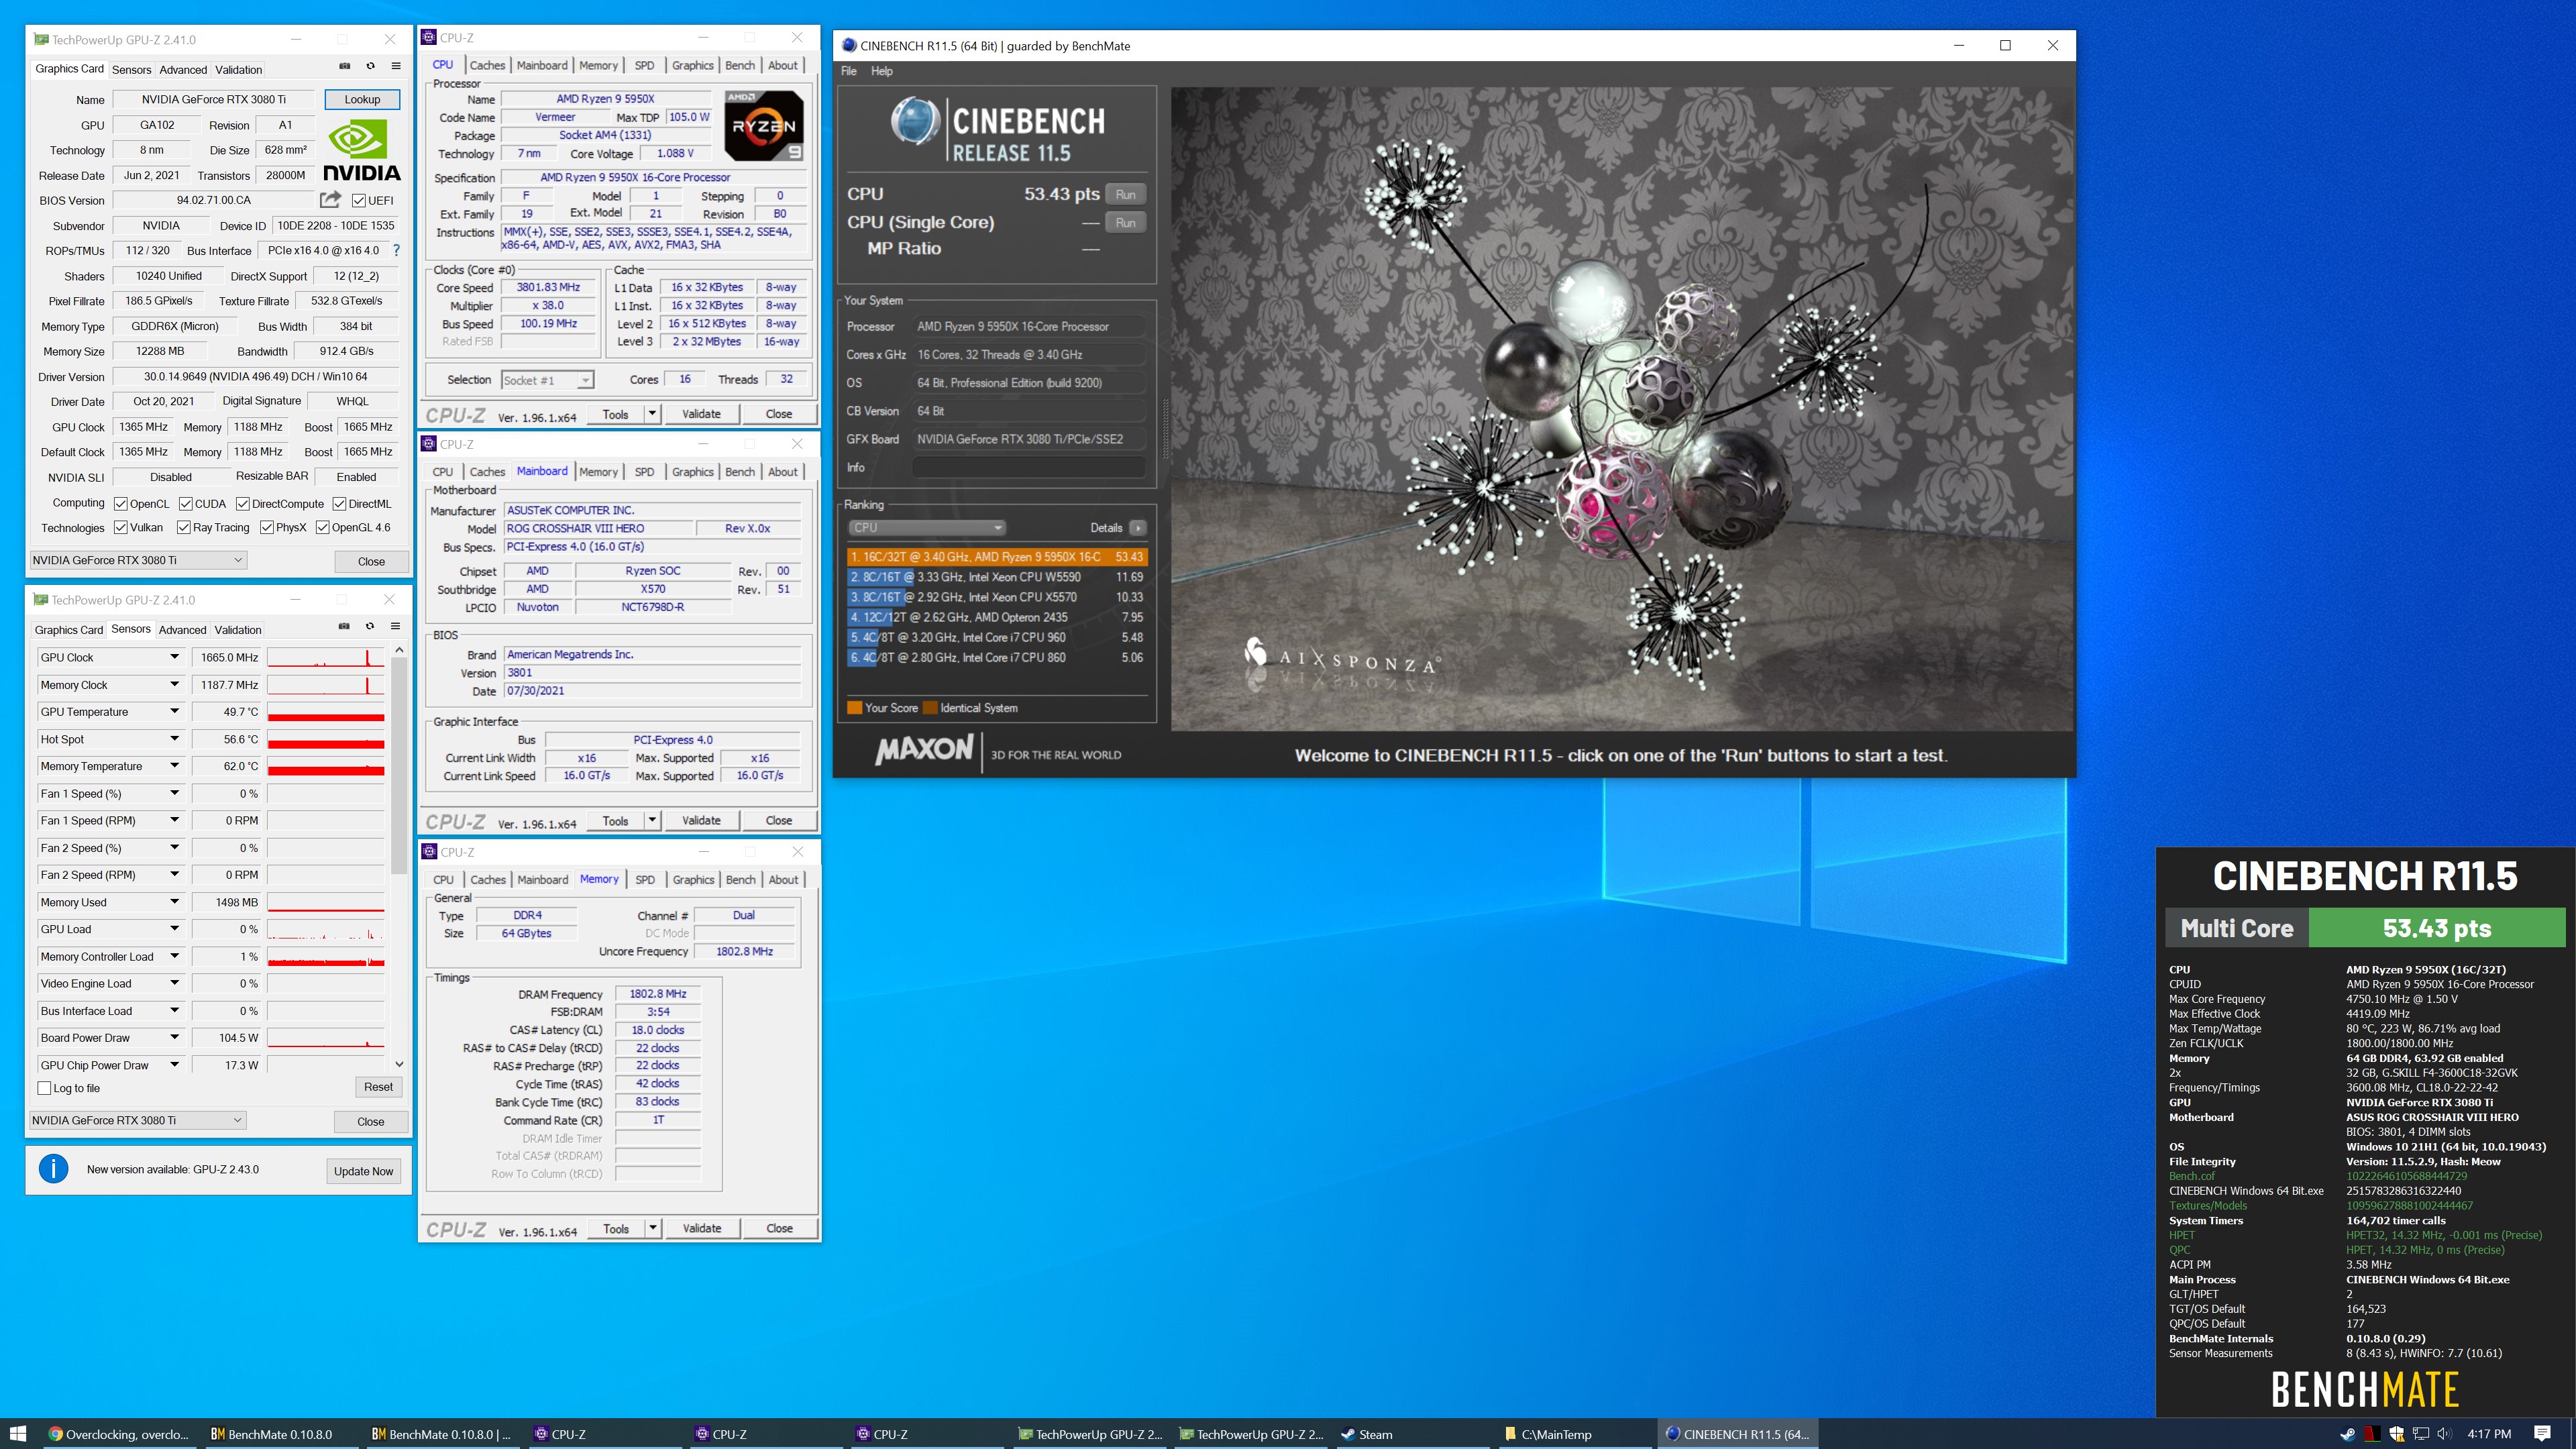This screenshot has width=2576, height=1449.
Task: Toggle the Ray Tracing checkbox
Action: click(x=183, y=528)
